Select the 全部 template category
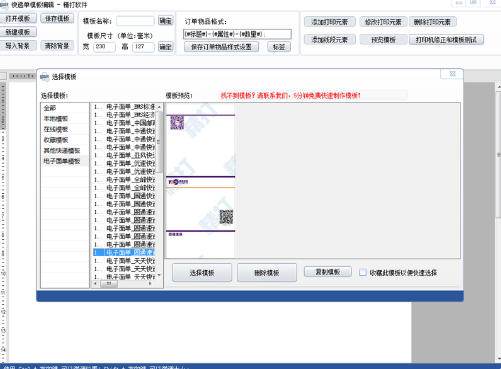Screen dimensions: 501x369 65,108
